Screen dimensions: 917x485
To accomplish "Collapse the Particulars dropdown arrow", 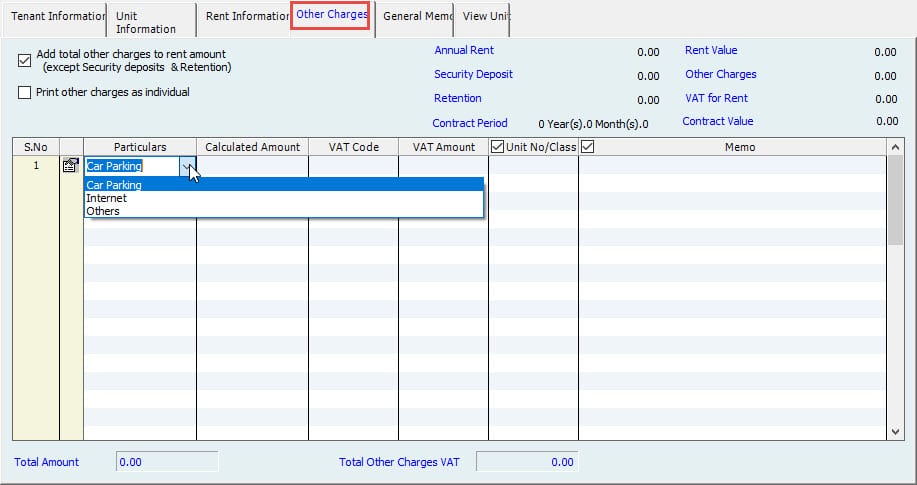I will (x=187, y=167).
